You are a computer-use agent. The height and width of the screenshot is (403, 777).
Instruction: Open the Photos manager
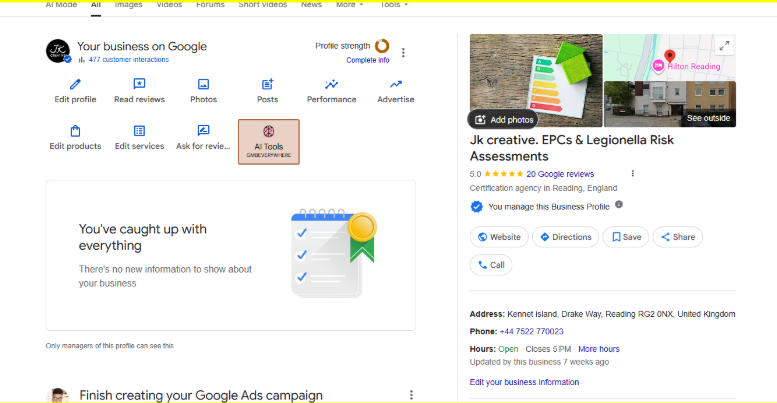tap(203, 91)
